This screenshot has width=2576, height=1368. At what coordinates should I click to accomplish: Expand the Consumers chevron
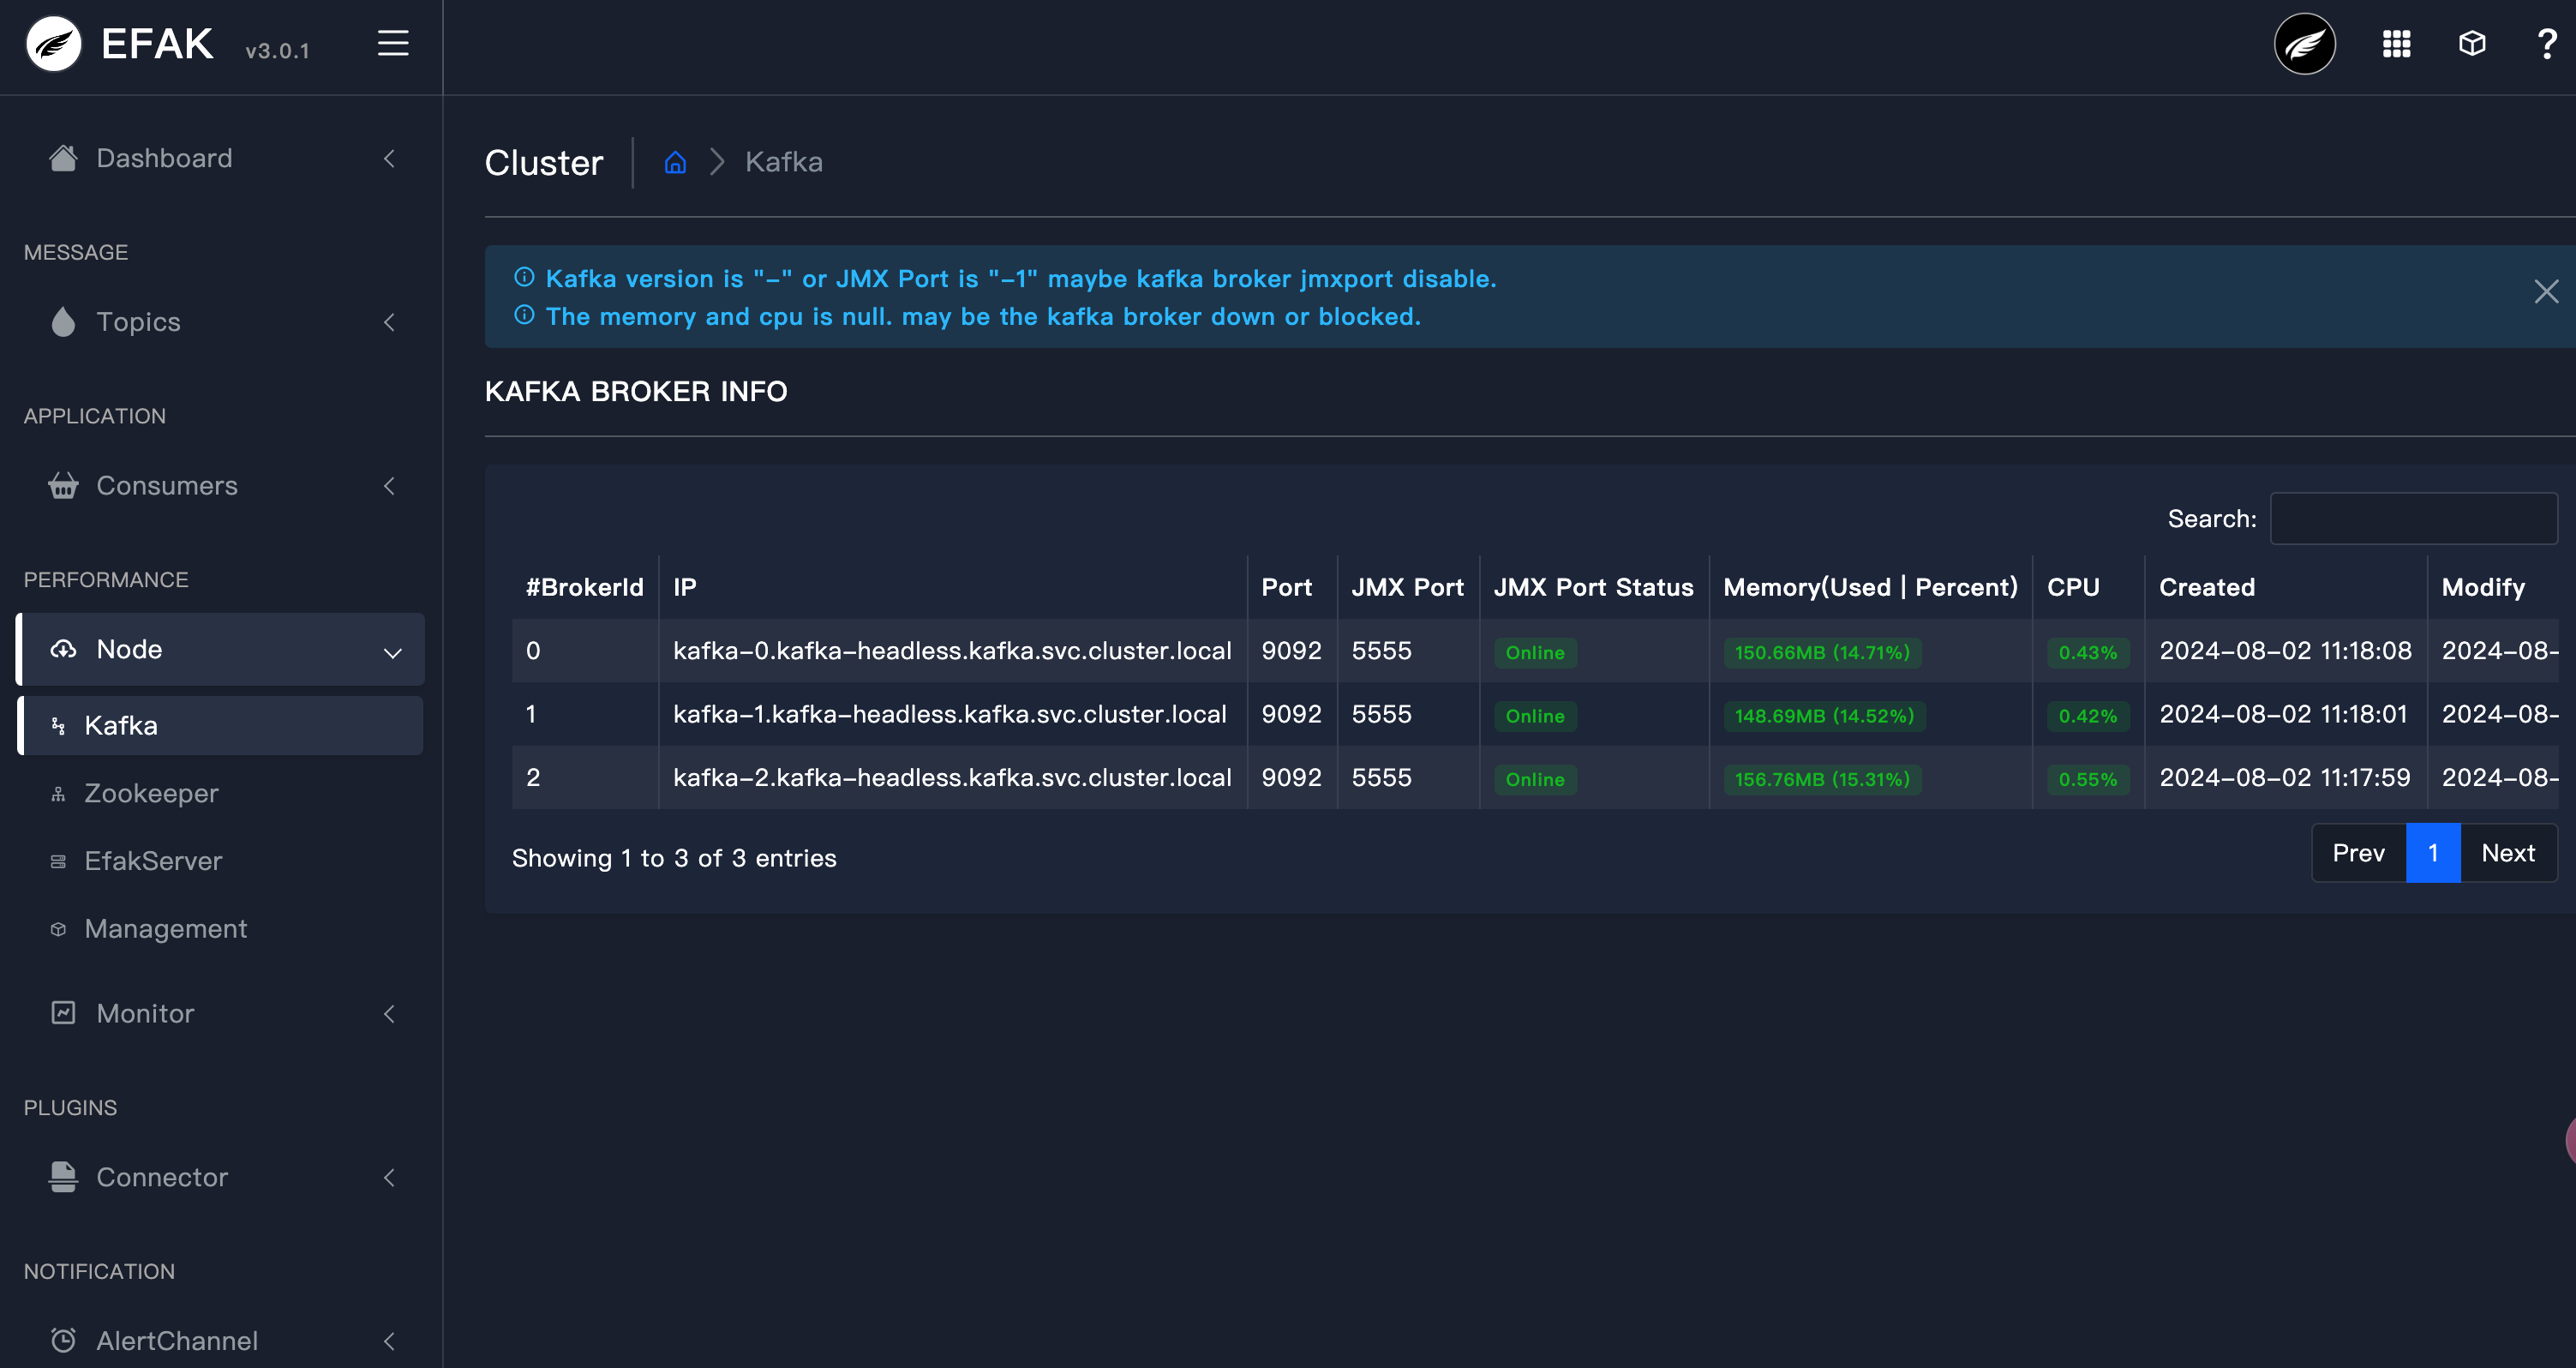click(389, 486)
